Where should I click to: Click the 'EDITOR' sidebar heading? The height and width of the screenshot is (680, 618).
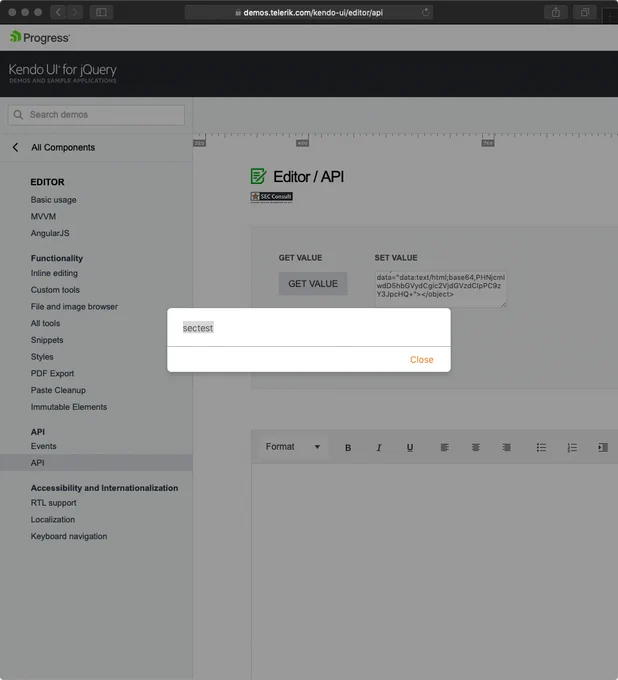47,182
